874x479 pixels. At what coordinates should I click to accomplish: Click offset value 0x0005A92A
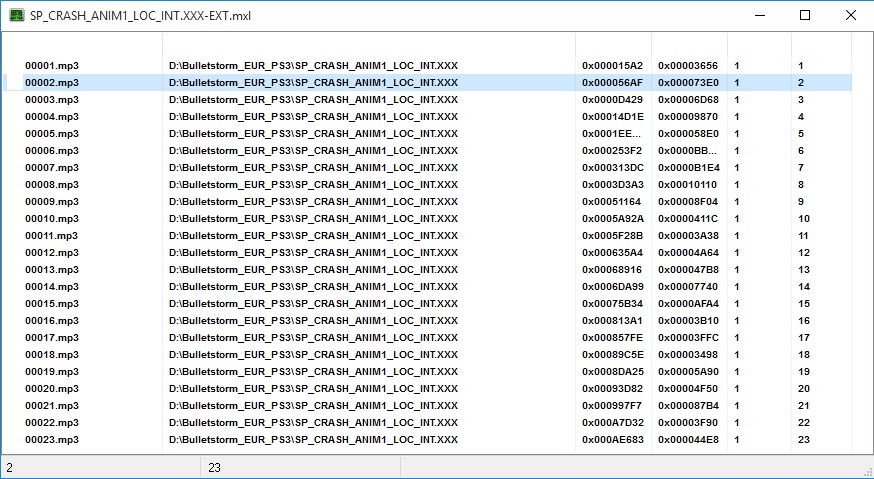pos(613,219)
